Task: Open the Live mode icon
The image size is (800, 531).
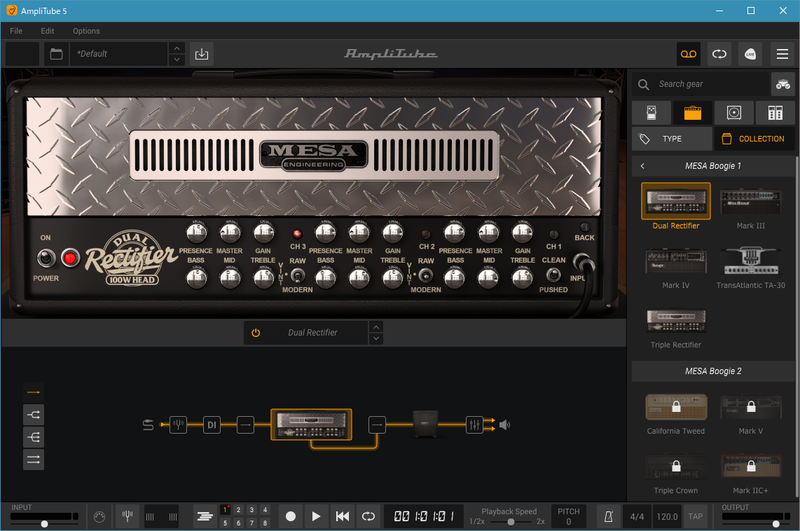Action: pyautogui.click(x=750, y=54)
